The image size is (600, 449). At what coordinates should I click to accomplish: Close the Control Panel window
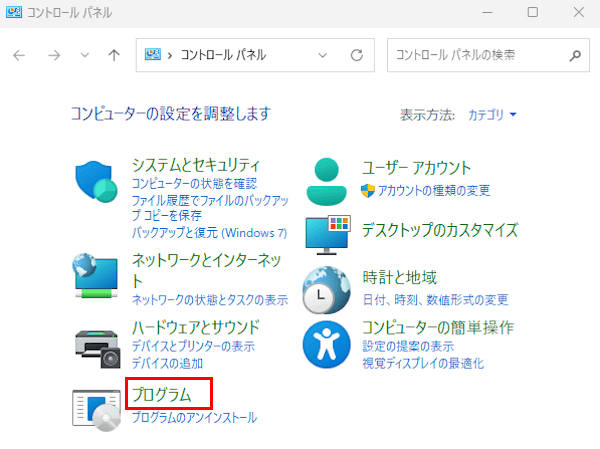click(x=579, y=12)
